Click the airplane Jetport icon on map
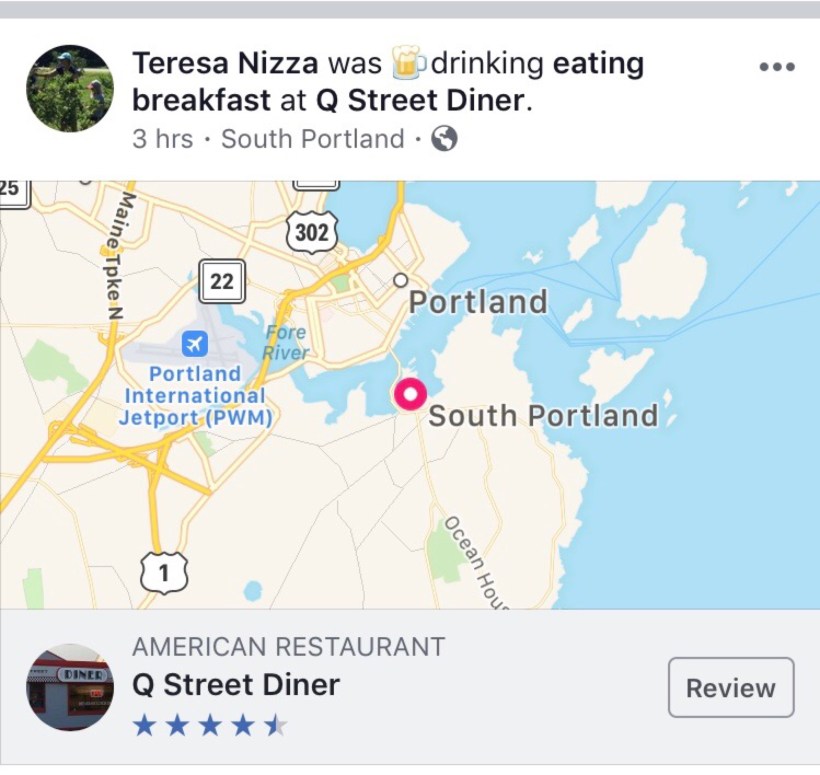Viewport: 820px width, 775px height. click(195, 344)
